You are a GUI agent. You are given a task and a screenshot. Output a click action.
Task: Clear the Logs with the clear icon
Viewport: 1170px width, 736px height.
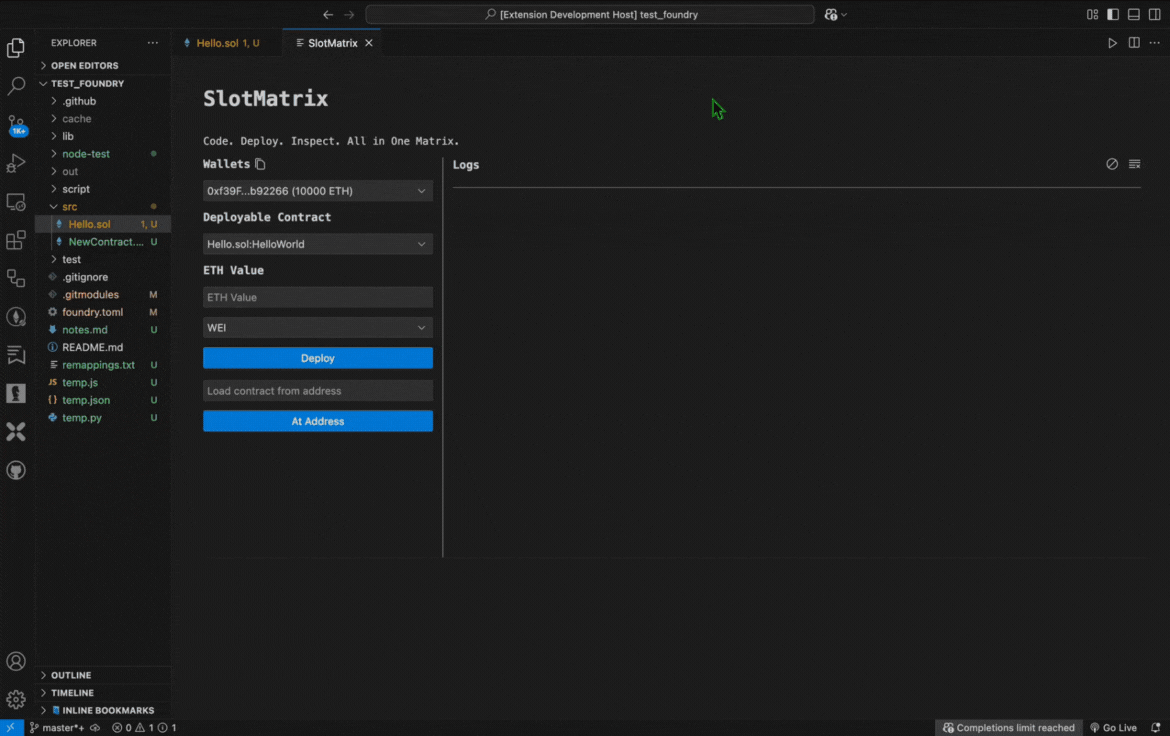pyautogui.click(x=1112, y=164)
